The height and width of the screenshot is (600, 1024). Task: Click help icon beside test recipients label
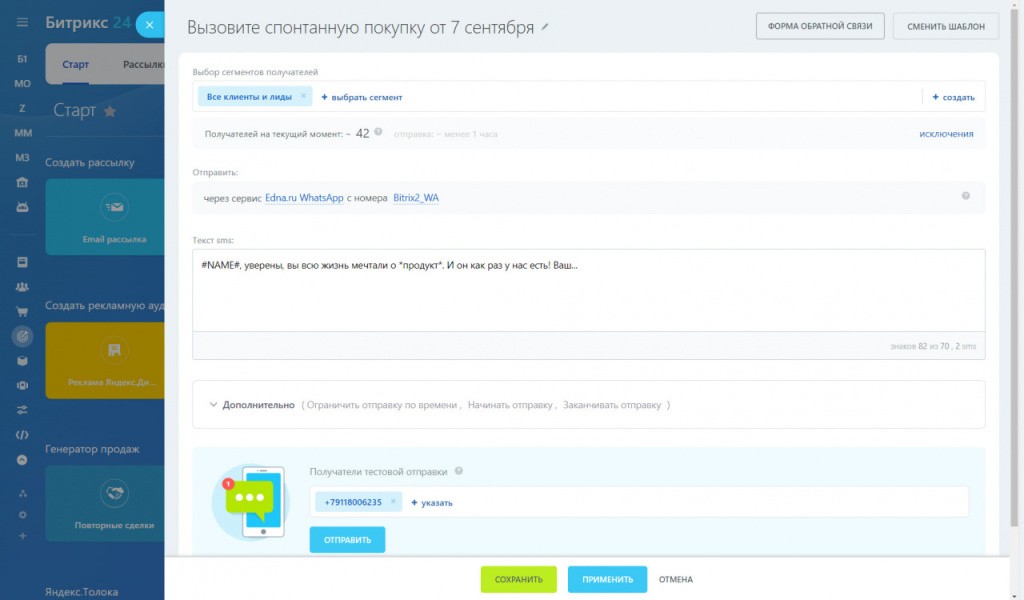pyautogui.click(x=459, y=471)
